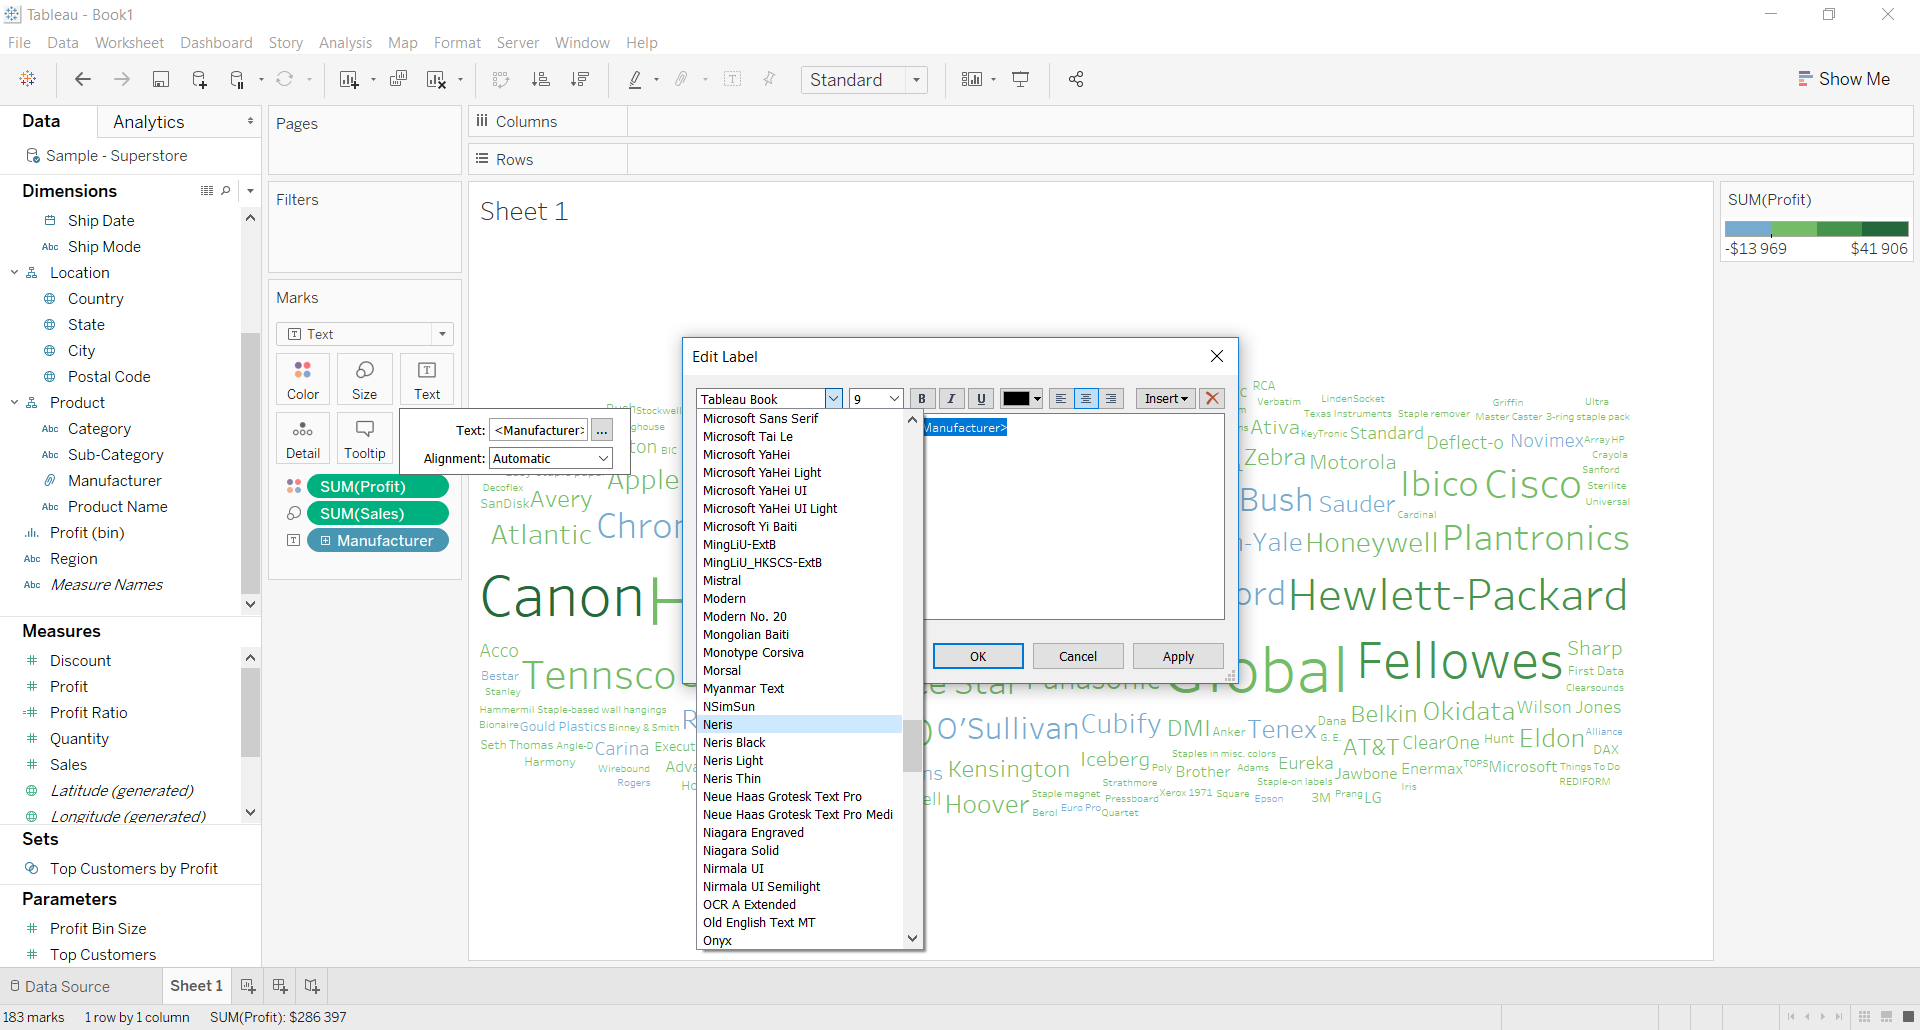Open the Insert field dropdown
This screenshot has height=1030, width=1920.
[1166, 398]
